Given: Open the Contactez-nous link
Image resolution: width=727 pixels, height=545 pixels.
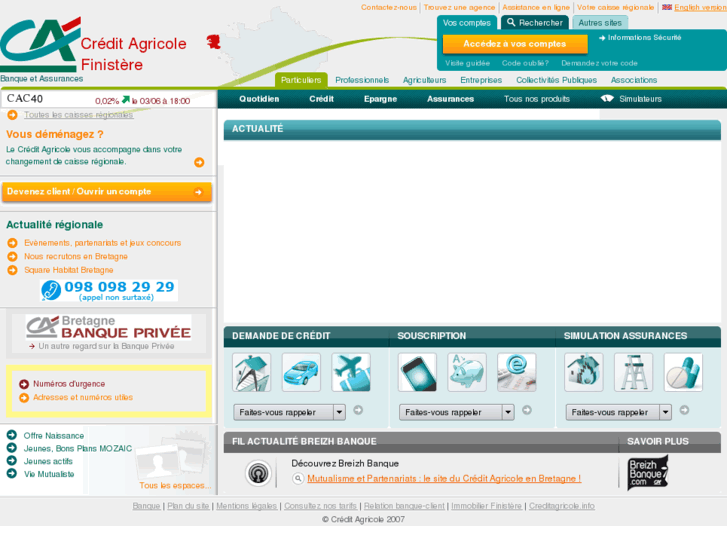Looking at the screenshot, I should click(389, 7).
